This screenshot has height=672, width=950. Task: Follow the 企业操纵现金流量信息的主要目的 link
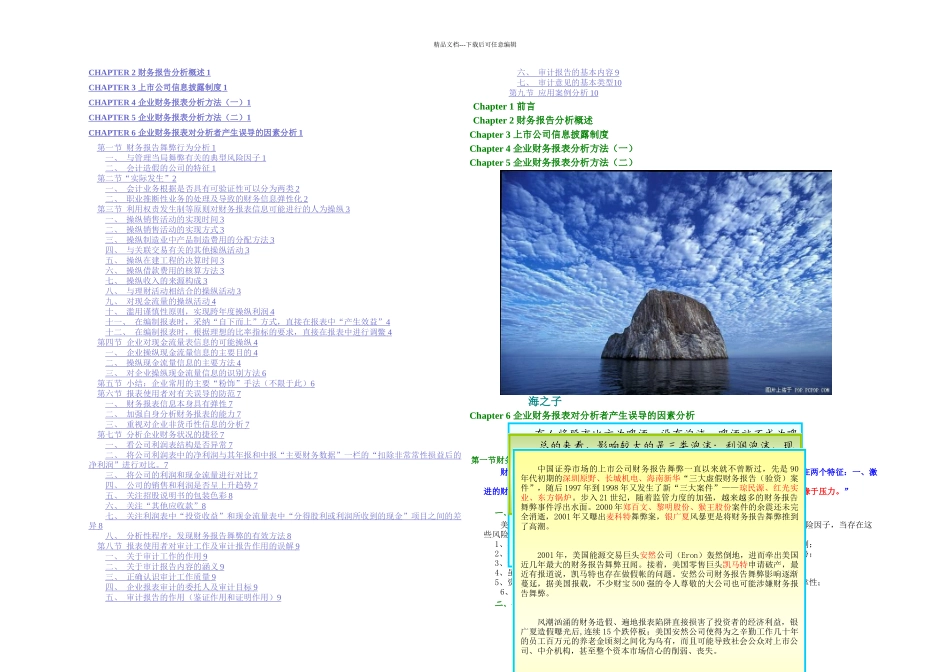pyautogui.click(x=181, y=353)
